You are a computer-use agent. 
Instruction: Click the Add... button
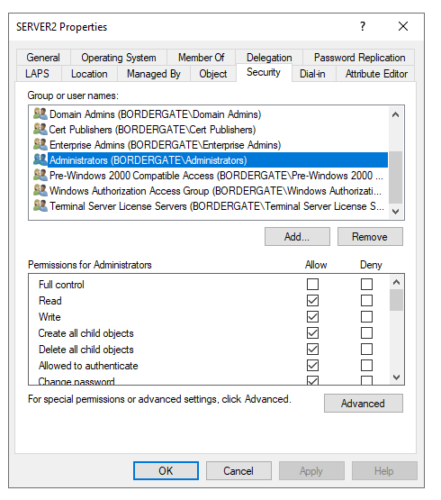(x=297, y=237)
